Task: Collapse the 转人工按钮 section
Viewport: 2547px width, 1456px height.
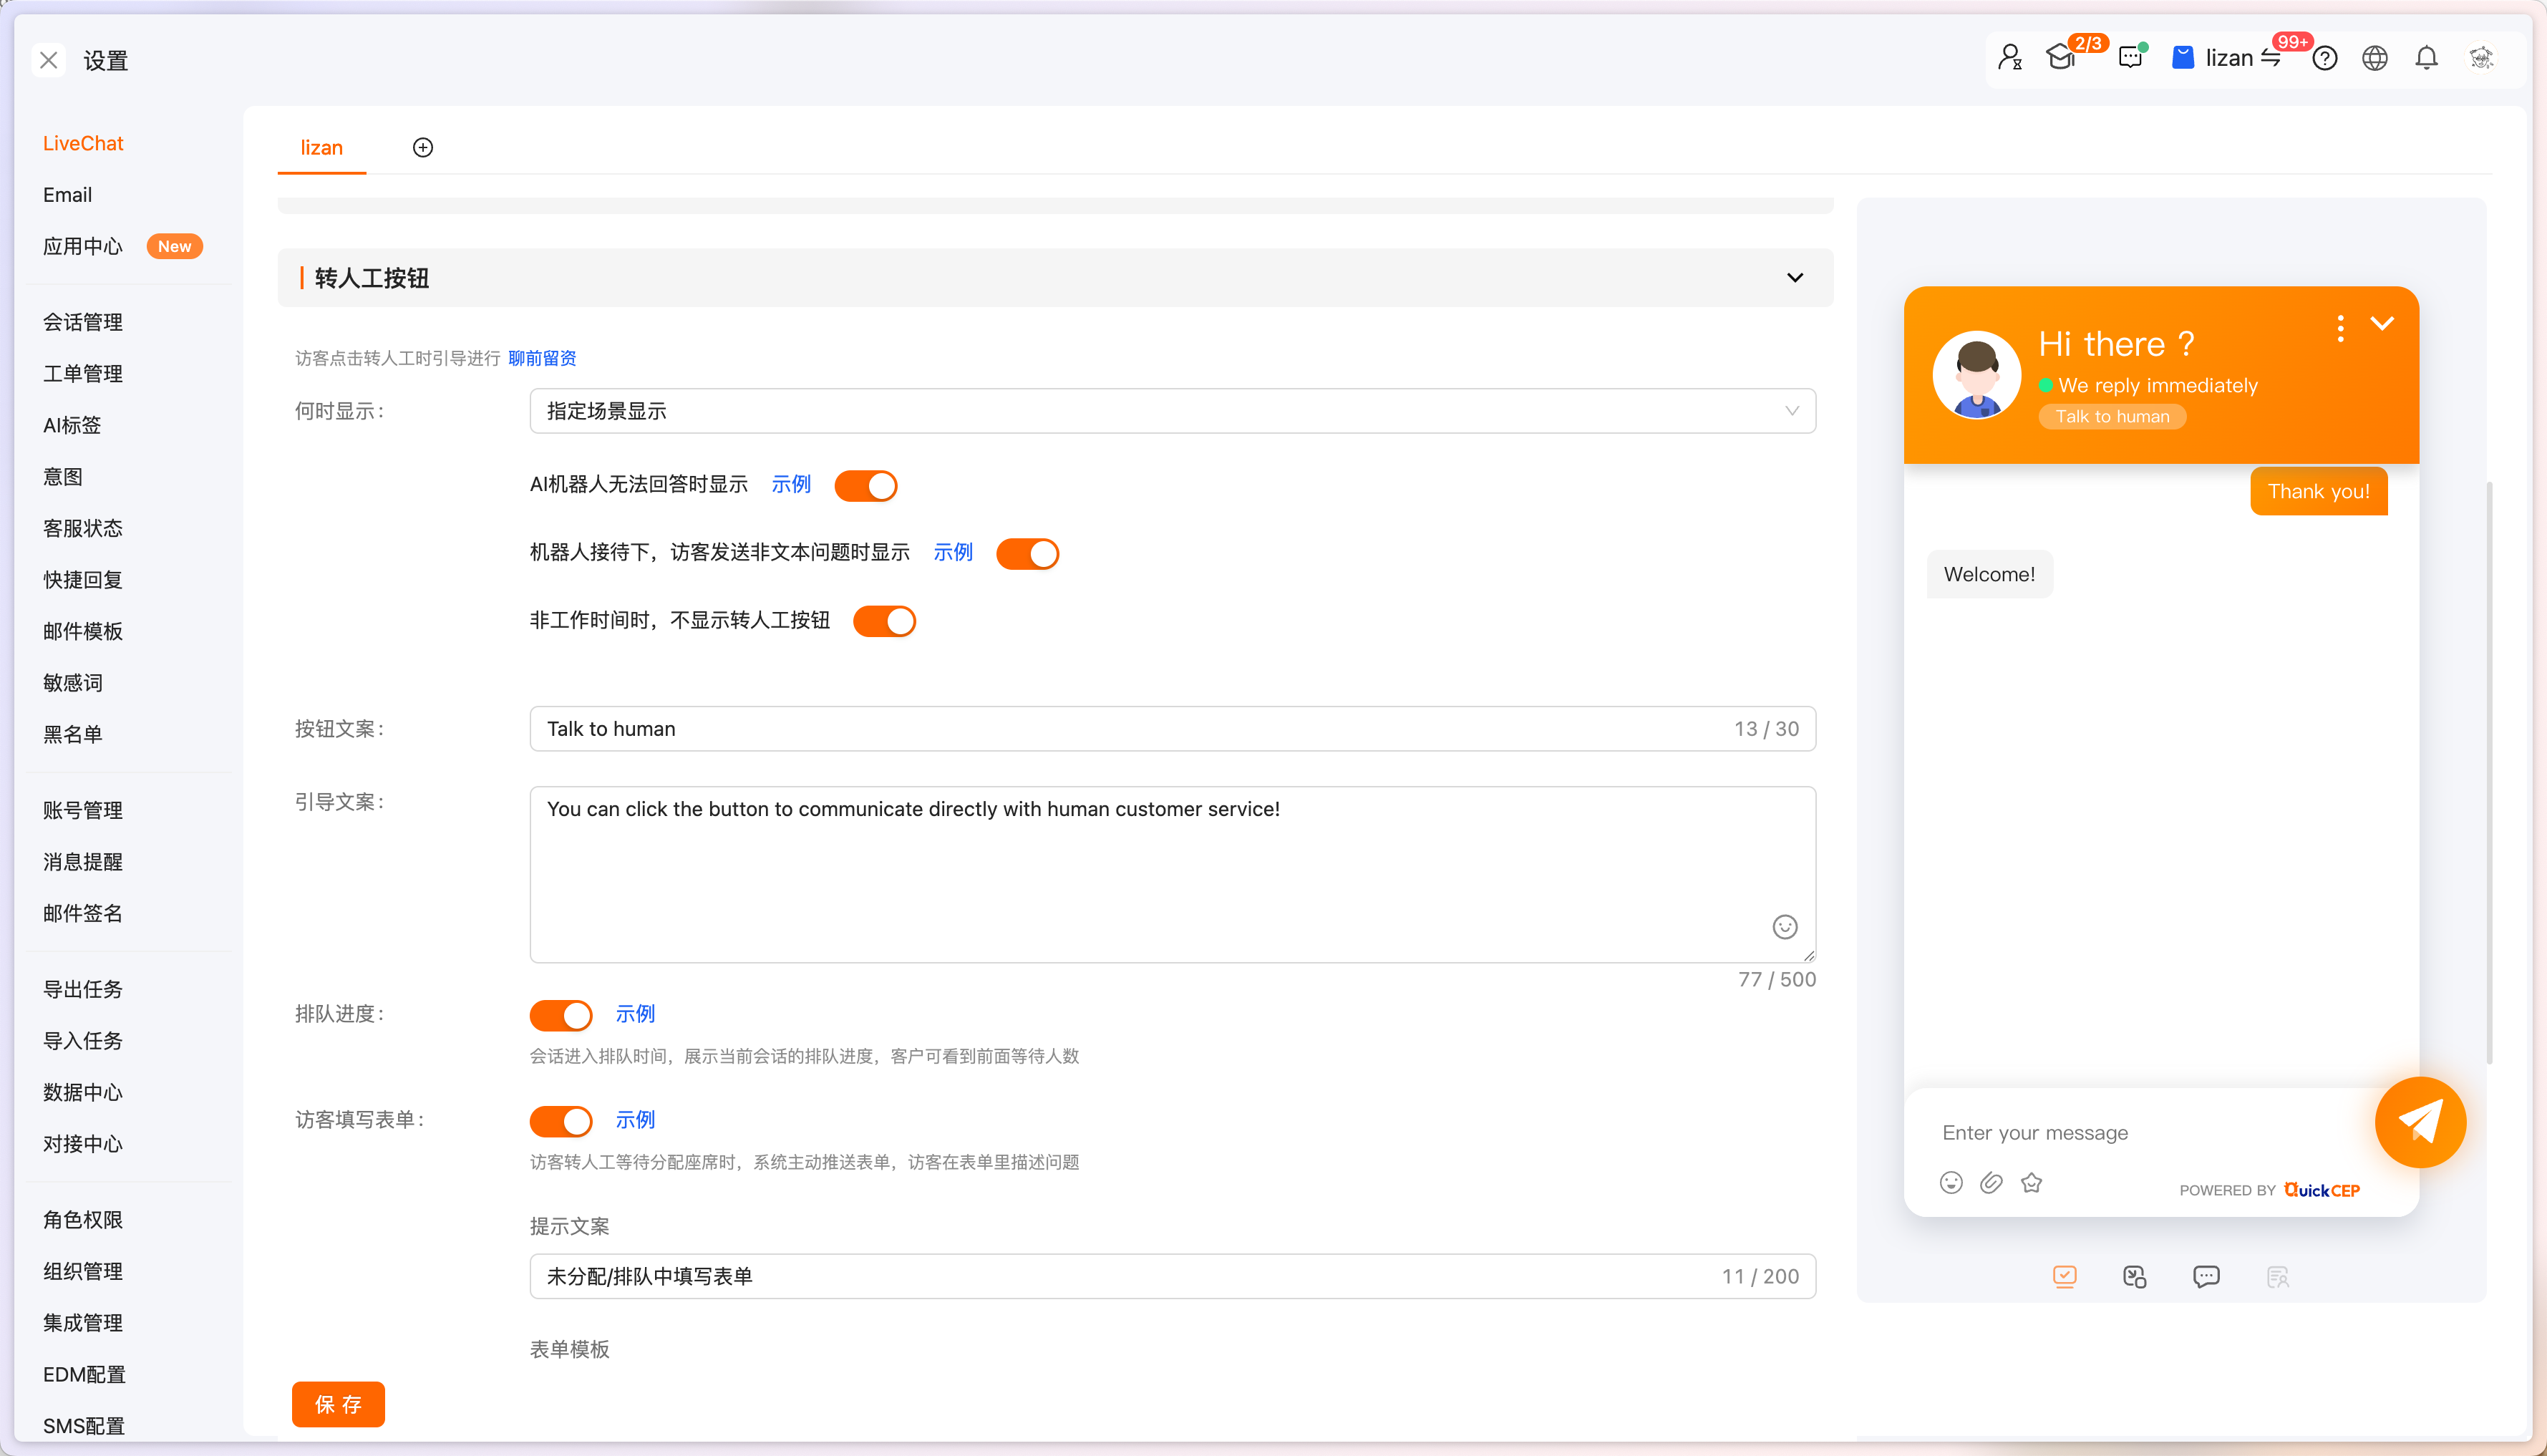Action: pos(1795,278)
